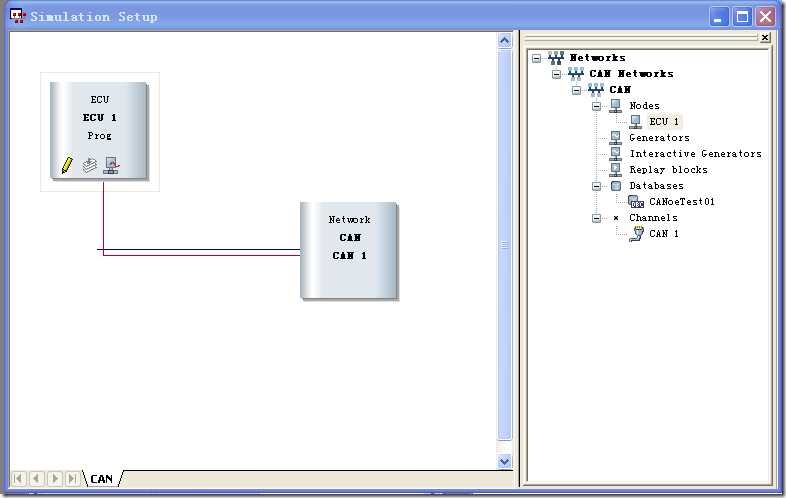Click the ECU 1 node icon in tree

coord(635,122)
